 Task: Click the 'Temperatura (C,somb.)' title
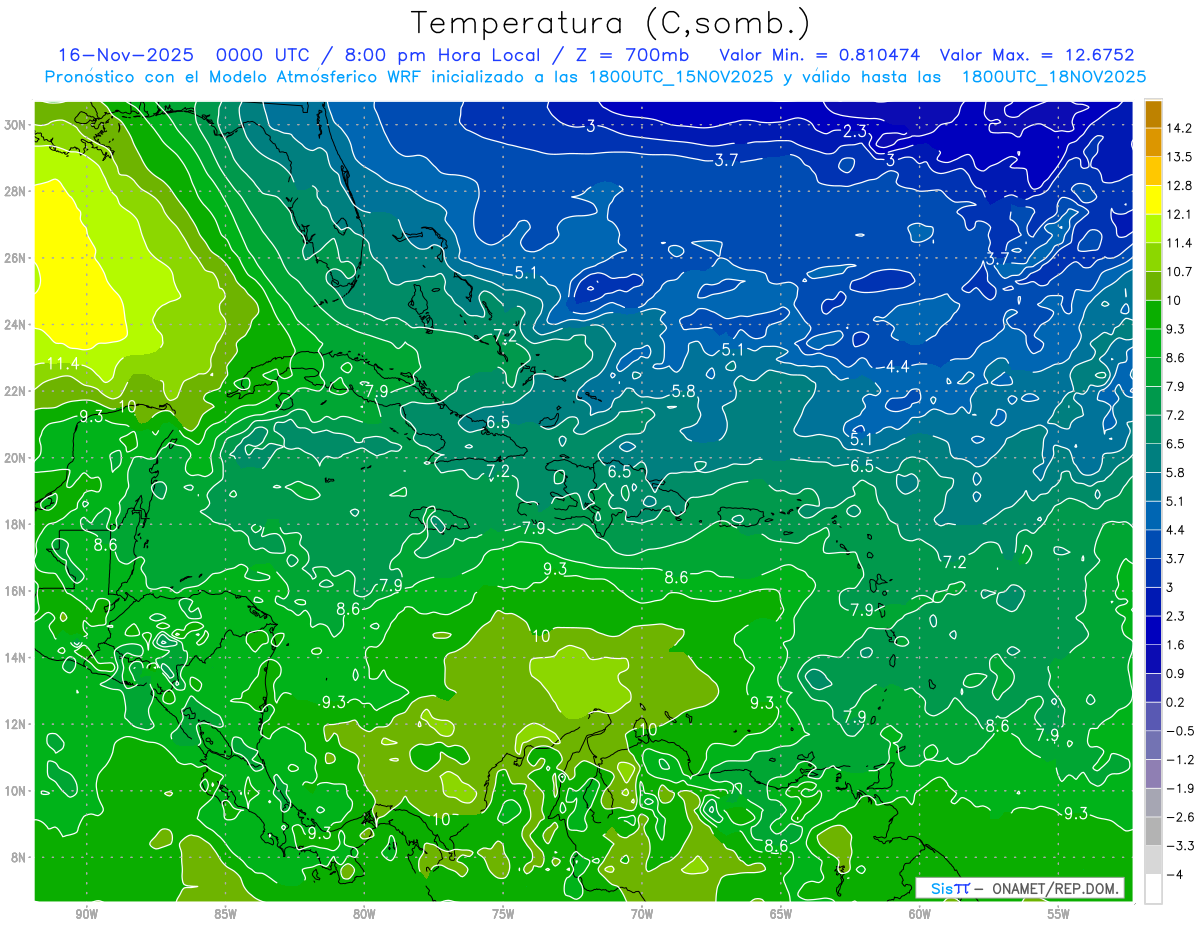click(611, 24)
